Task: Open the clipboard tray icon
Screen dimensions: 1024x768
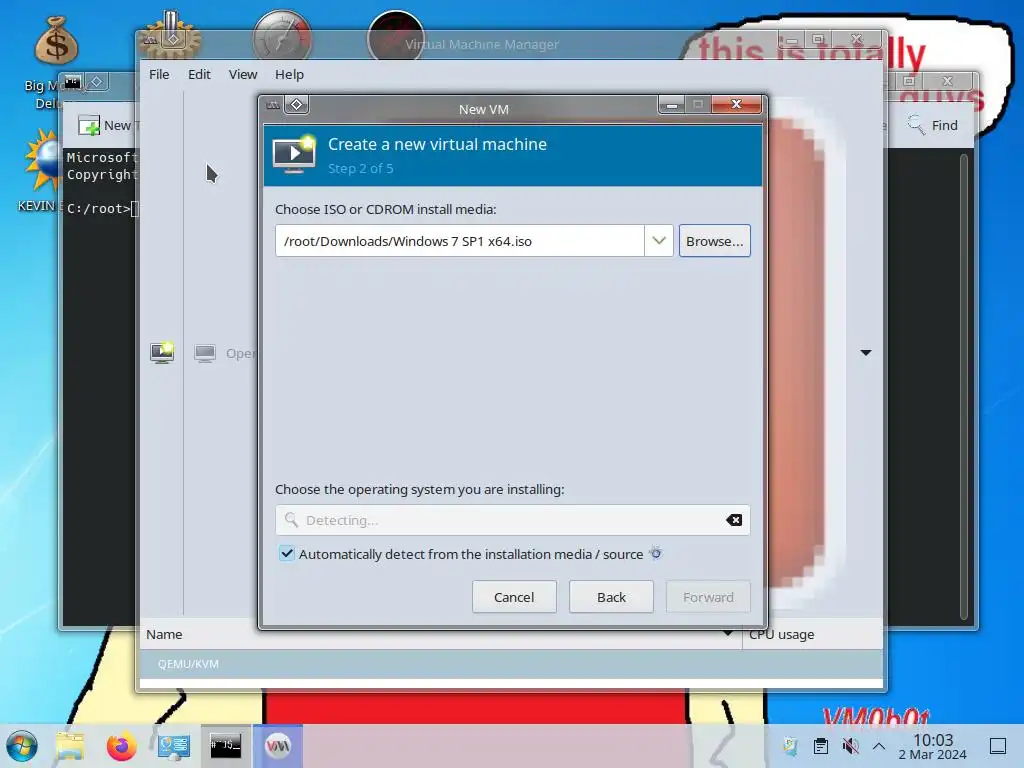Action: pos(821,746)
